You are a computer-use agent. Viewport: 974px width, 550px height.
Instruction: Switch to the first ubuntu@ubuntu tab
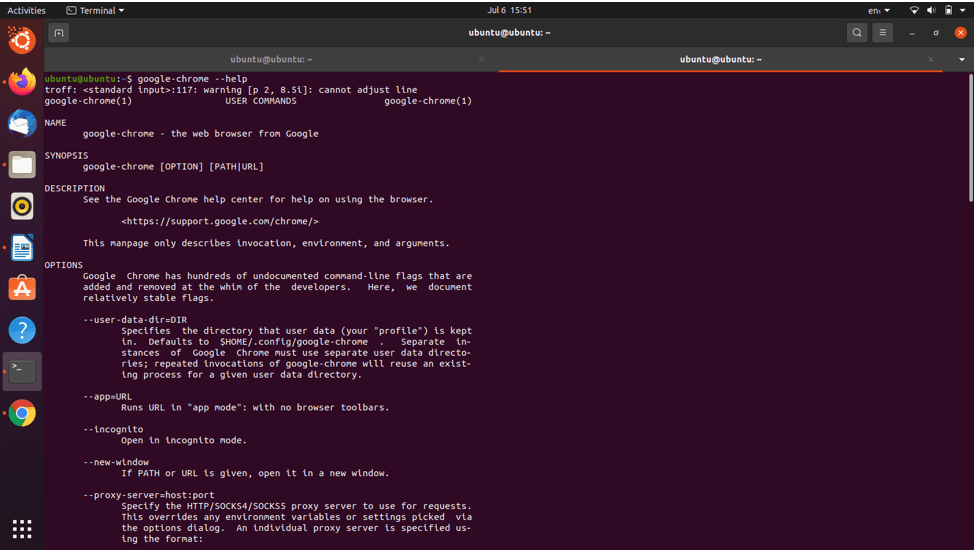click(x=271, y=60)
